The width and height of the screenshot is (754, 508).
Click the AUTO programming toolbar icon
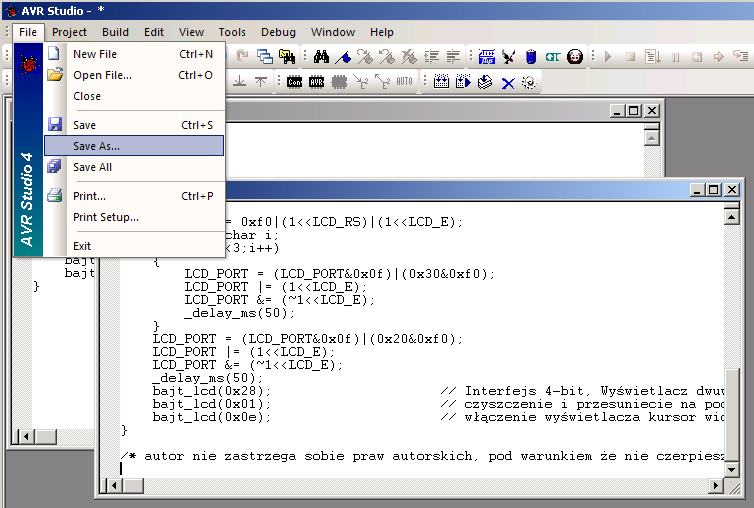[x=404, y=82]
